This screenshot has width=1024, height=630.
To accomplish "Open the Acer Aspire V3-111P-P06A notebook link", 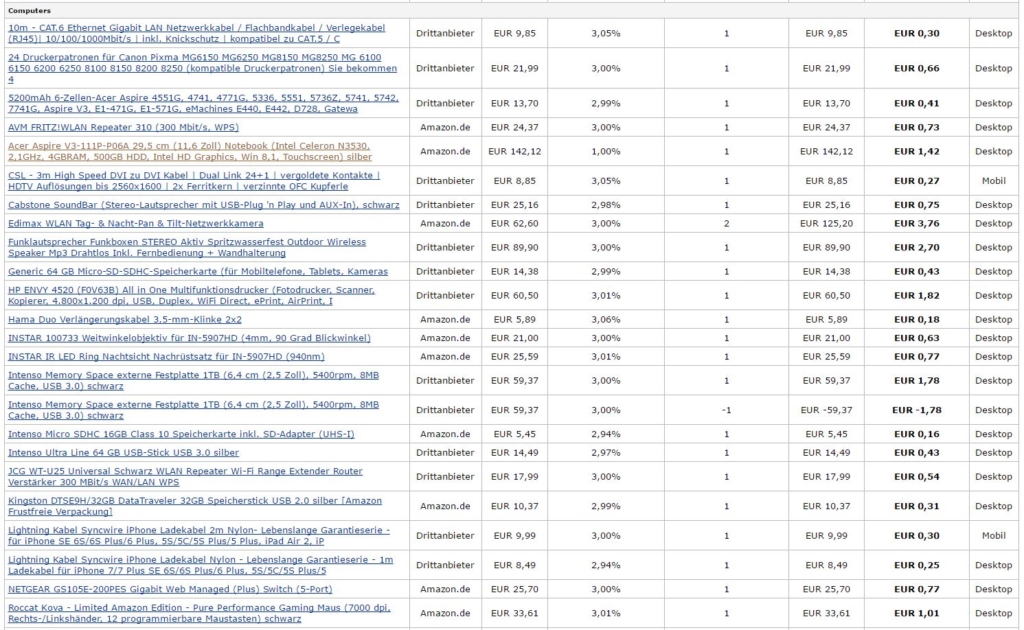I will point(189,151).
